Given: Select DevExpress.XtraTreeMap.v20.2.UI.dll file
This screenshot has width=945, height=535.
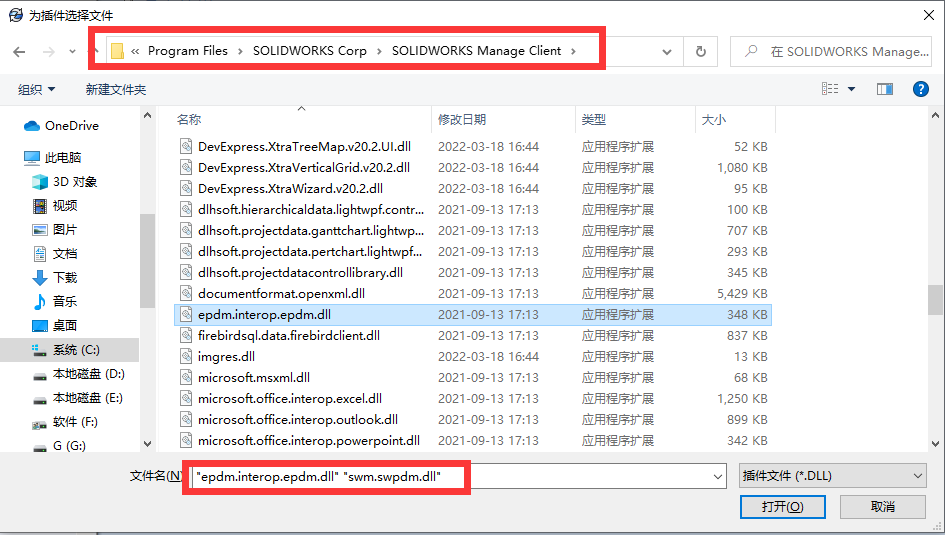Looking at the screenshot, I should pos(473,146).
